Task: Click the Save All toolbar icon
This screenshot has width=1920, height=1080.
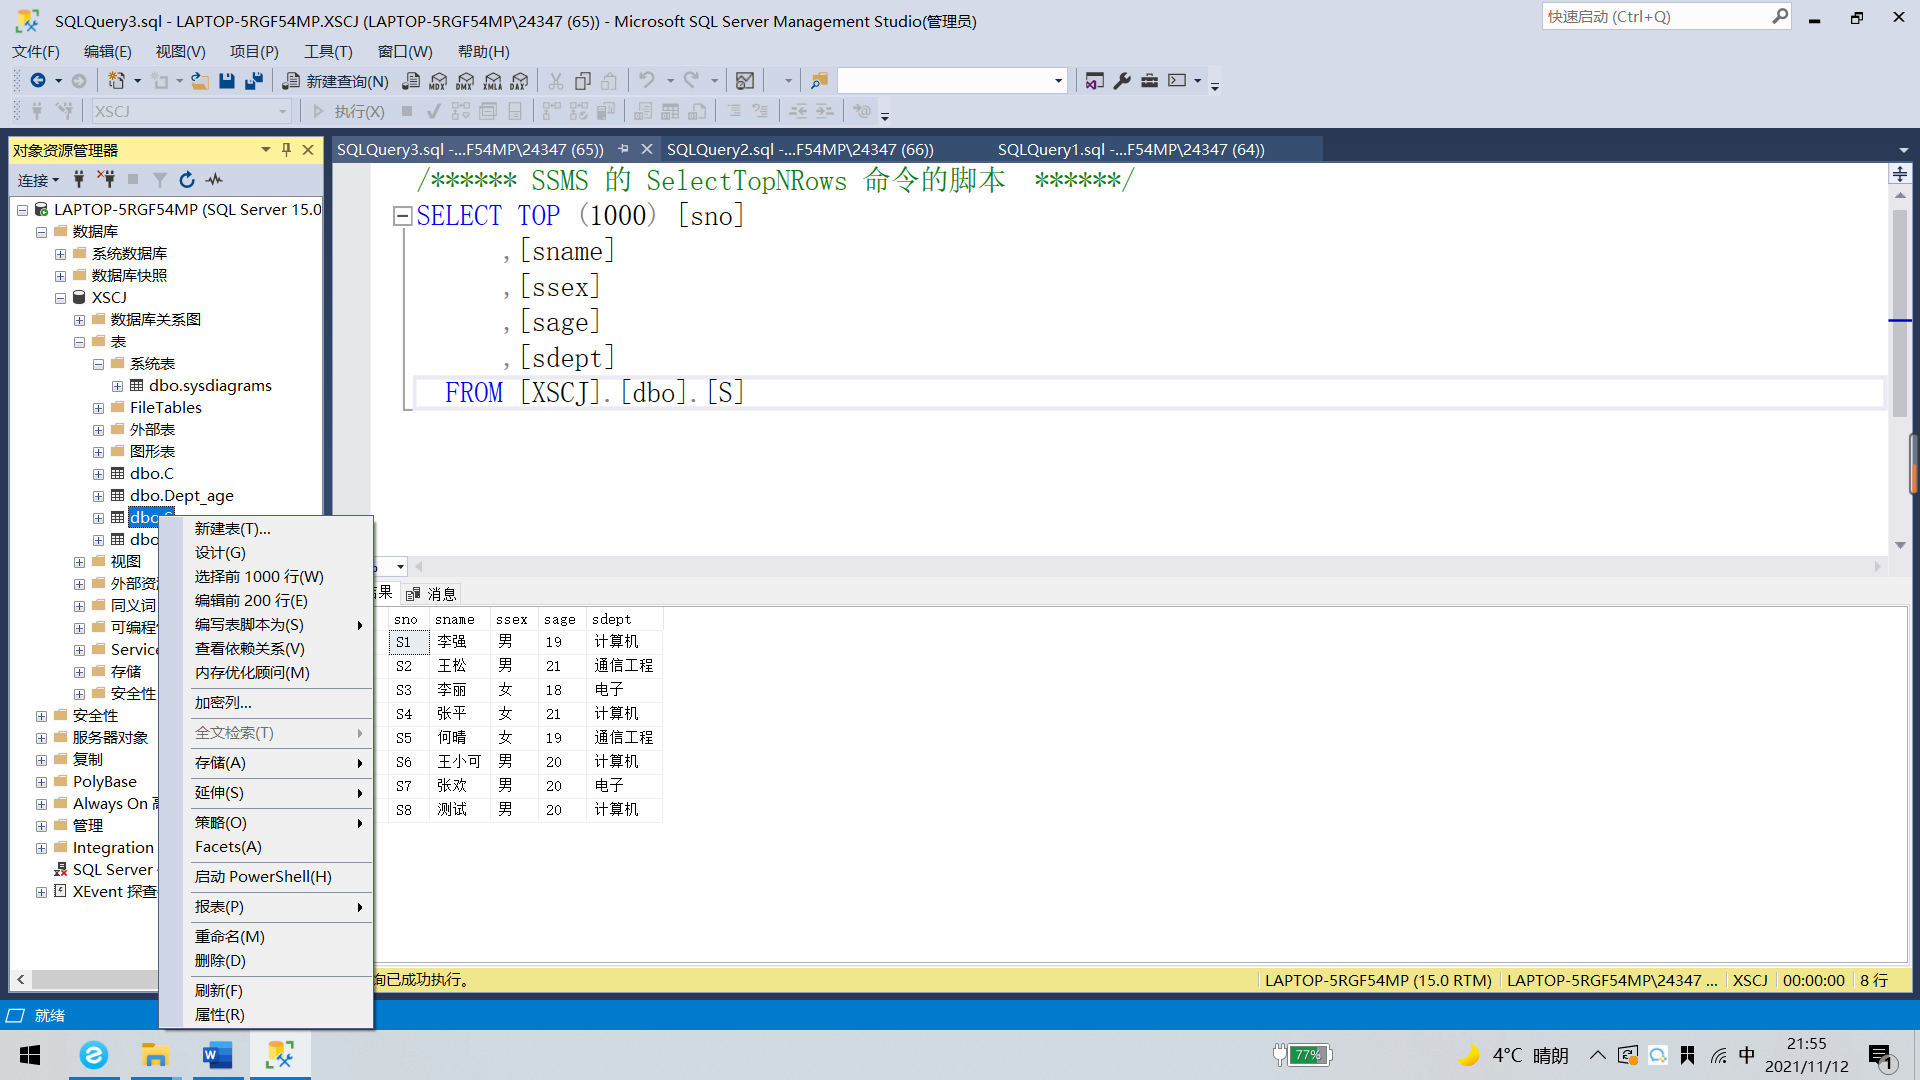Action: (254, 81)
